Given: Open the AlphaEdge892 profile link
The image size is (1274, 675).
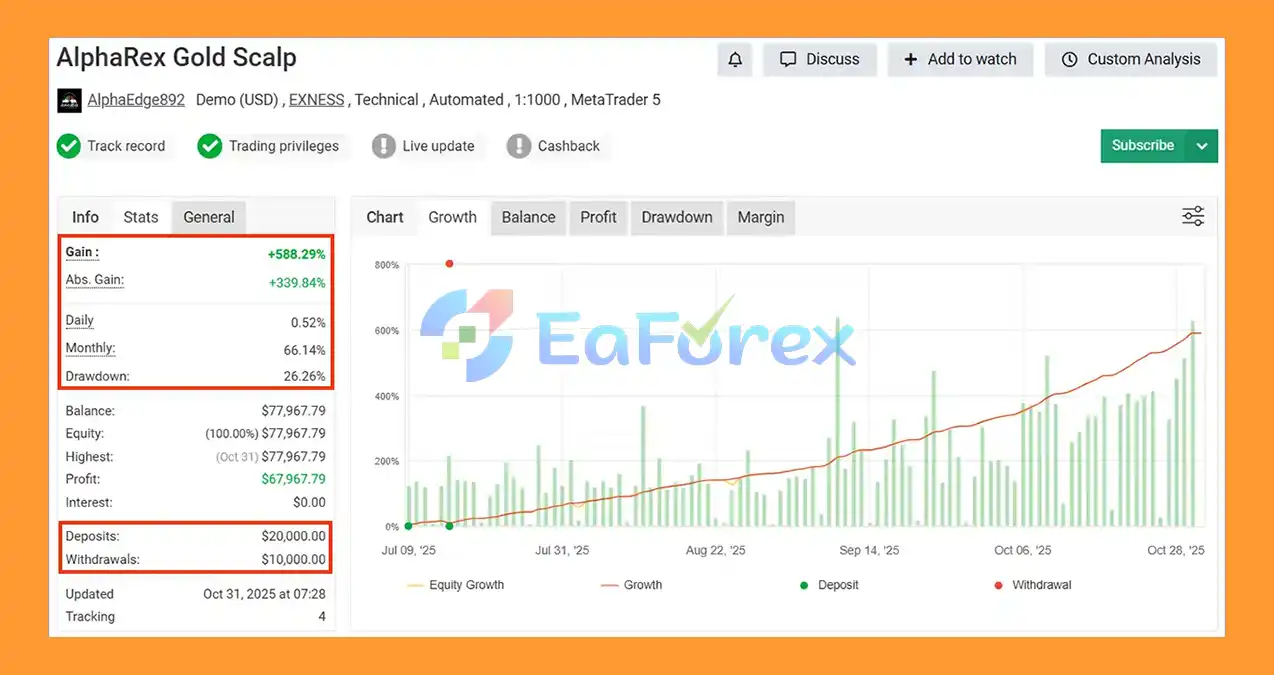Looking at the screenshot, I should (x=136, y=100).
